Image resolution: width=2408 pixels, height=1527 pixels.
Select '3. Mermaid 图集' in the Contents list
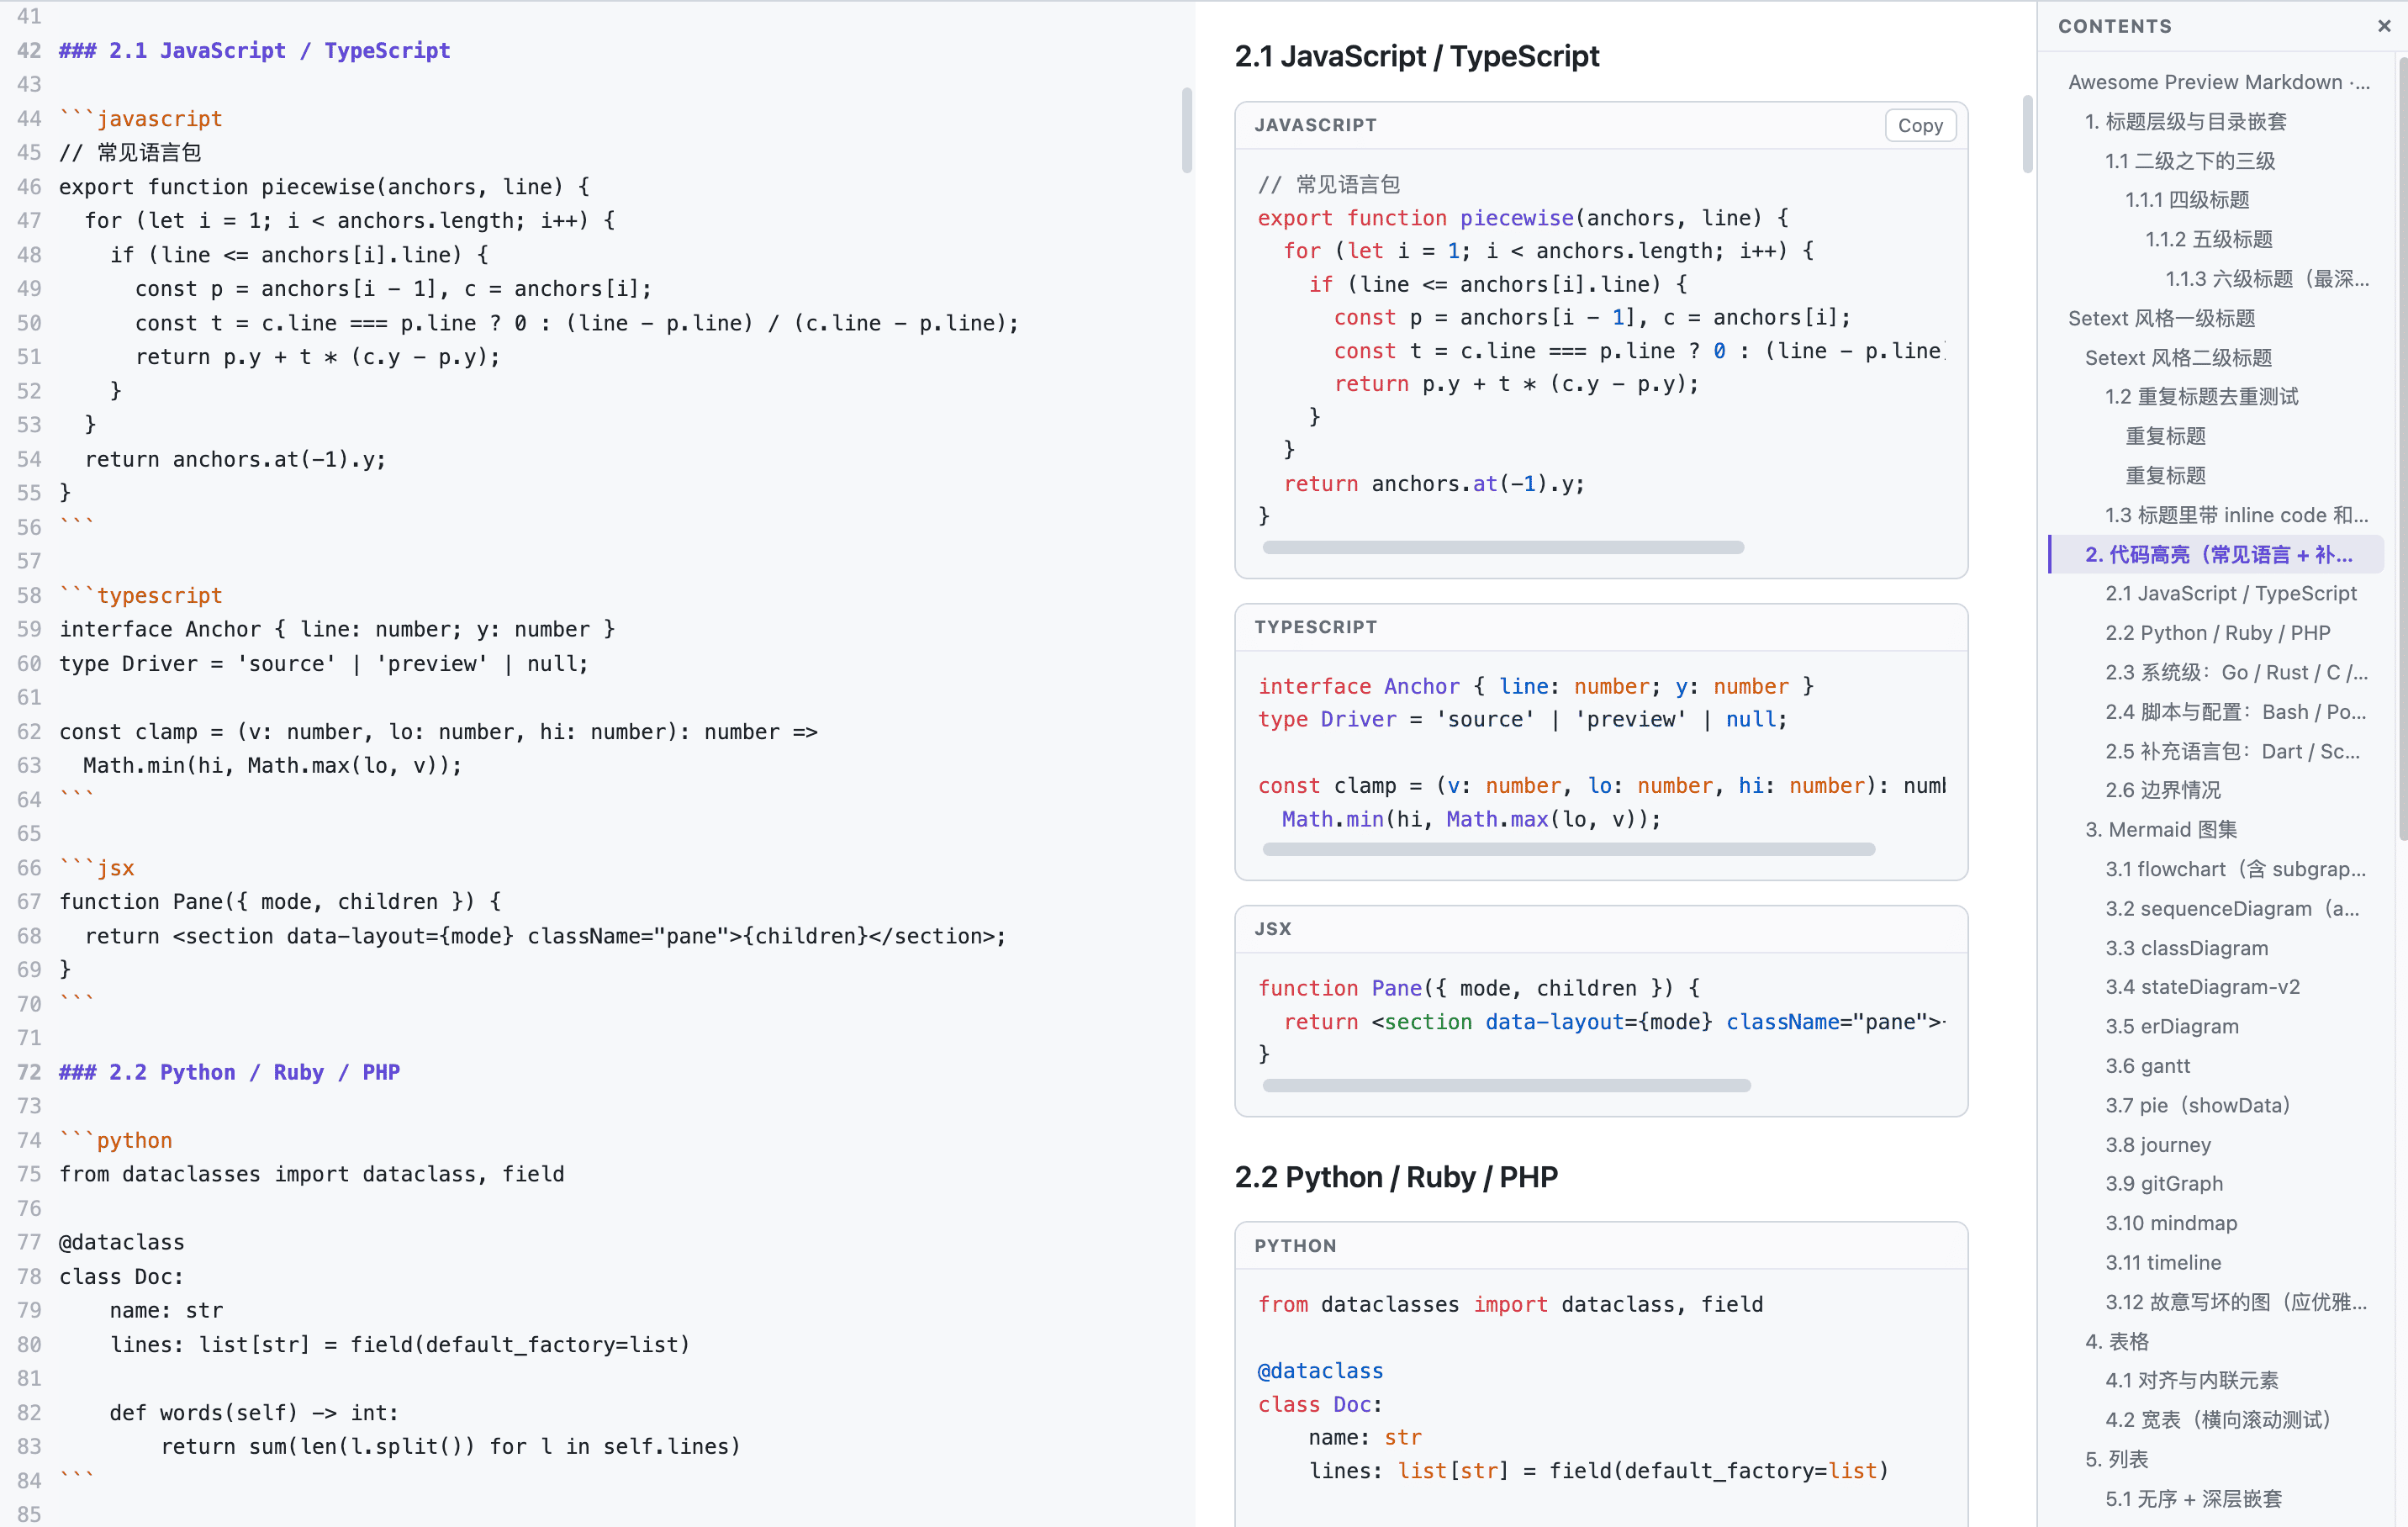[2160, 829]
